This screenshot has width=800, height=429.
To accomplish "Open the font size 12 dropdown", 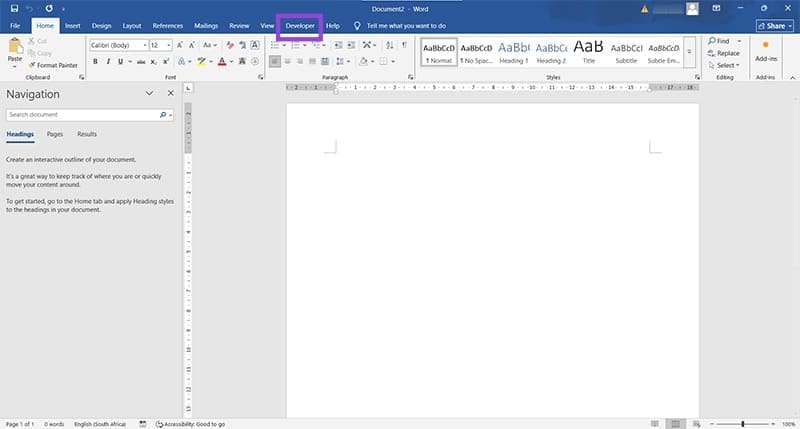I will (168, 45).
